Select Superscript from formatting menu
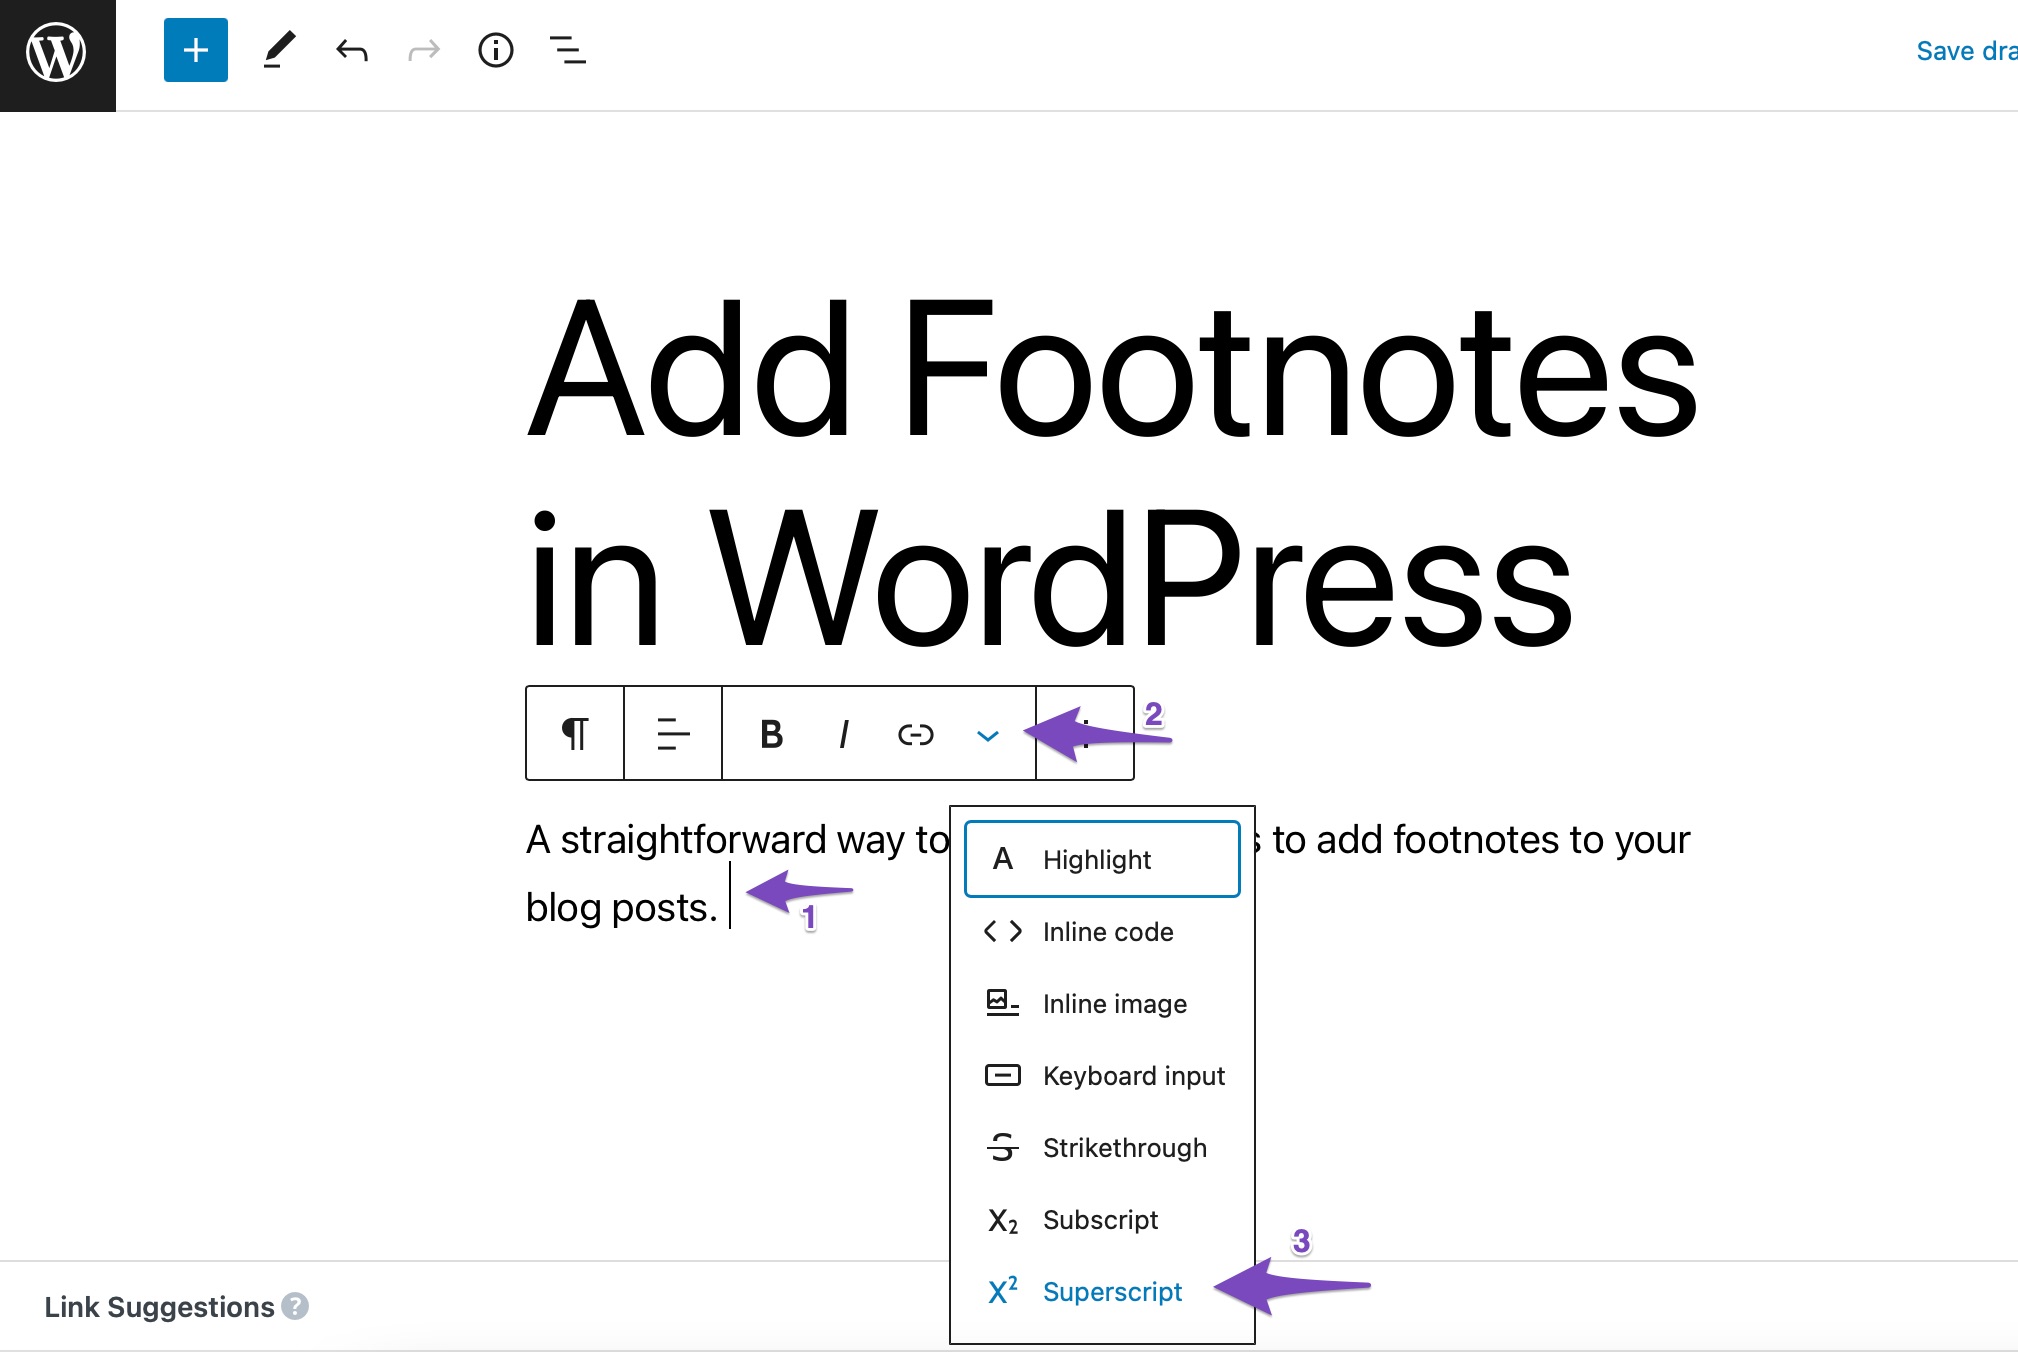The height and width of the screenshot is (1352, 2018). [1112, 1290]
